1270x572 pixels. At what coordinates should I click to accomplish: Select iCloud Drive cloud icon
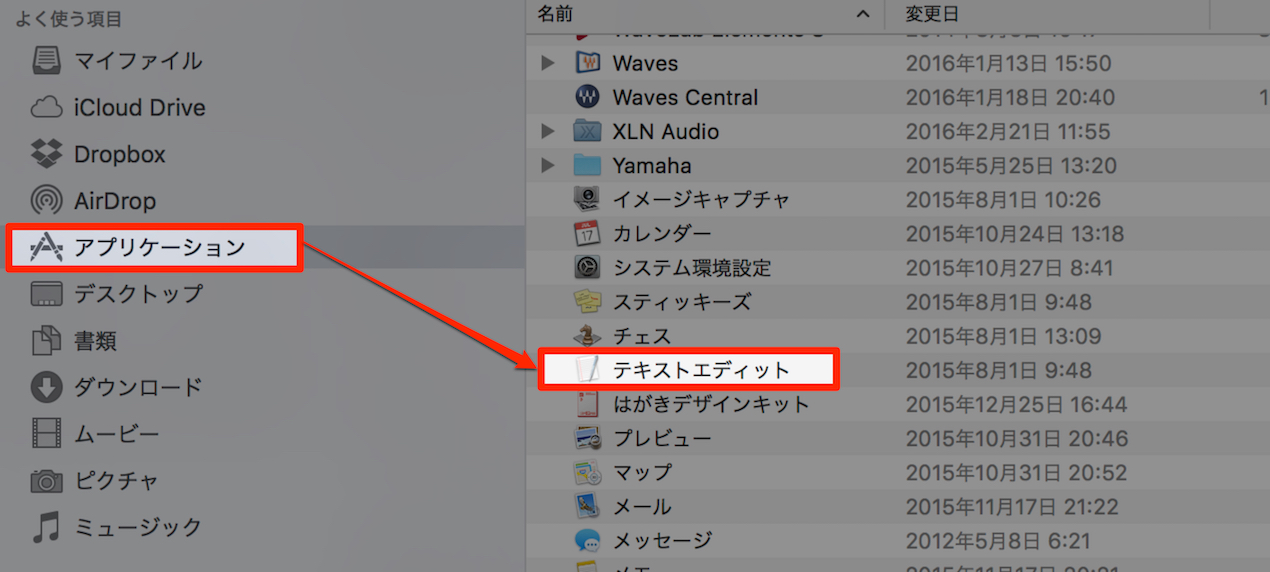tap(47, 108)
